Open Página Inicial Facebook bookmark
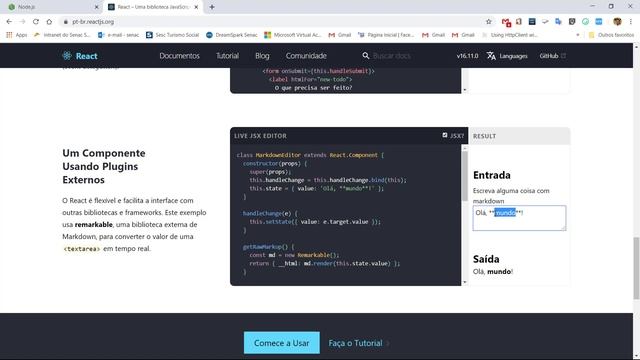Viewport: 640px width, 360px height. coord(386,35)
